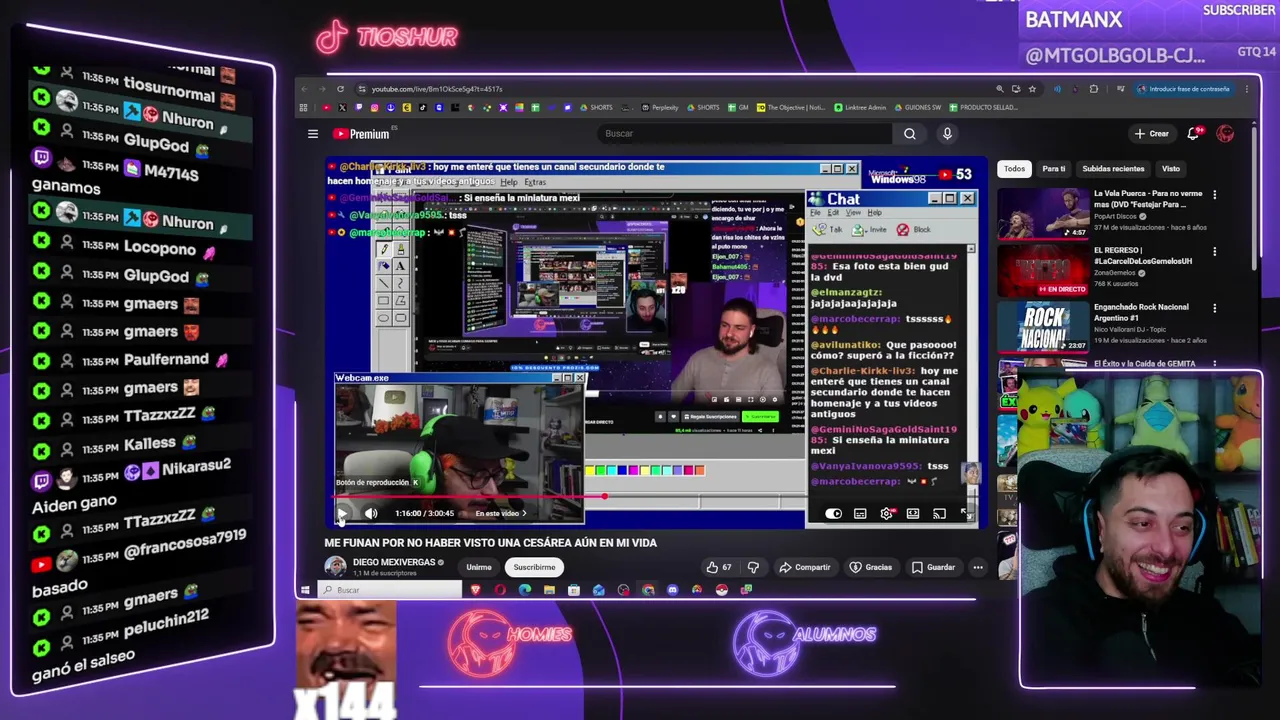Open File Explorer from the taskbar
The height and width of the screenshot is (720, 1280).
pos(549,590)
